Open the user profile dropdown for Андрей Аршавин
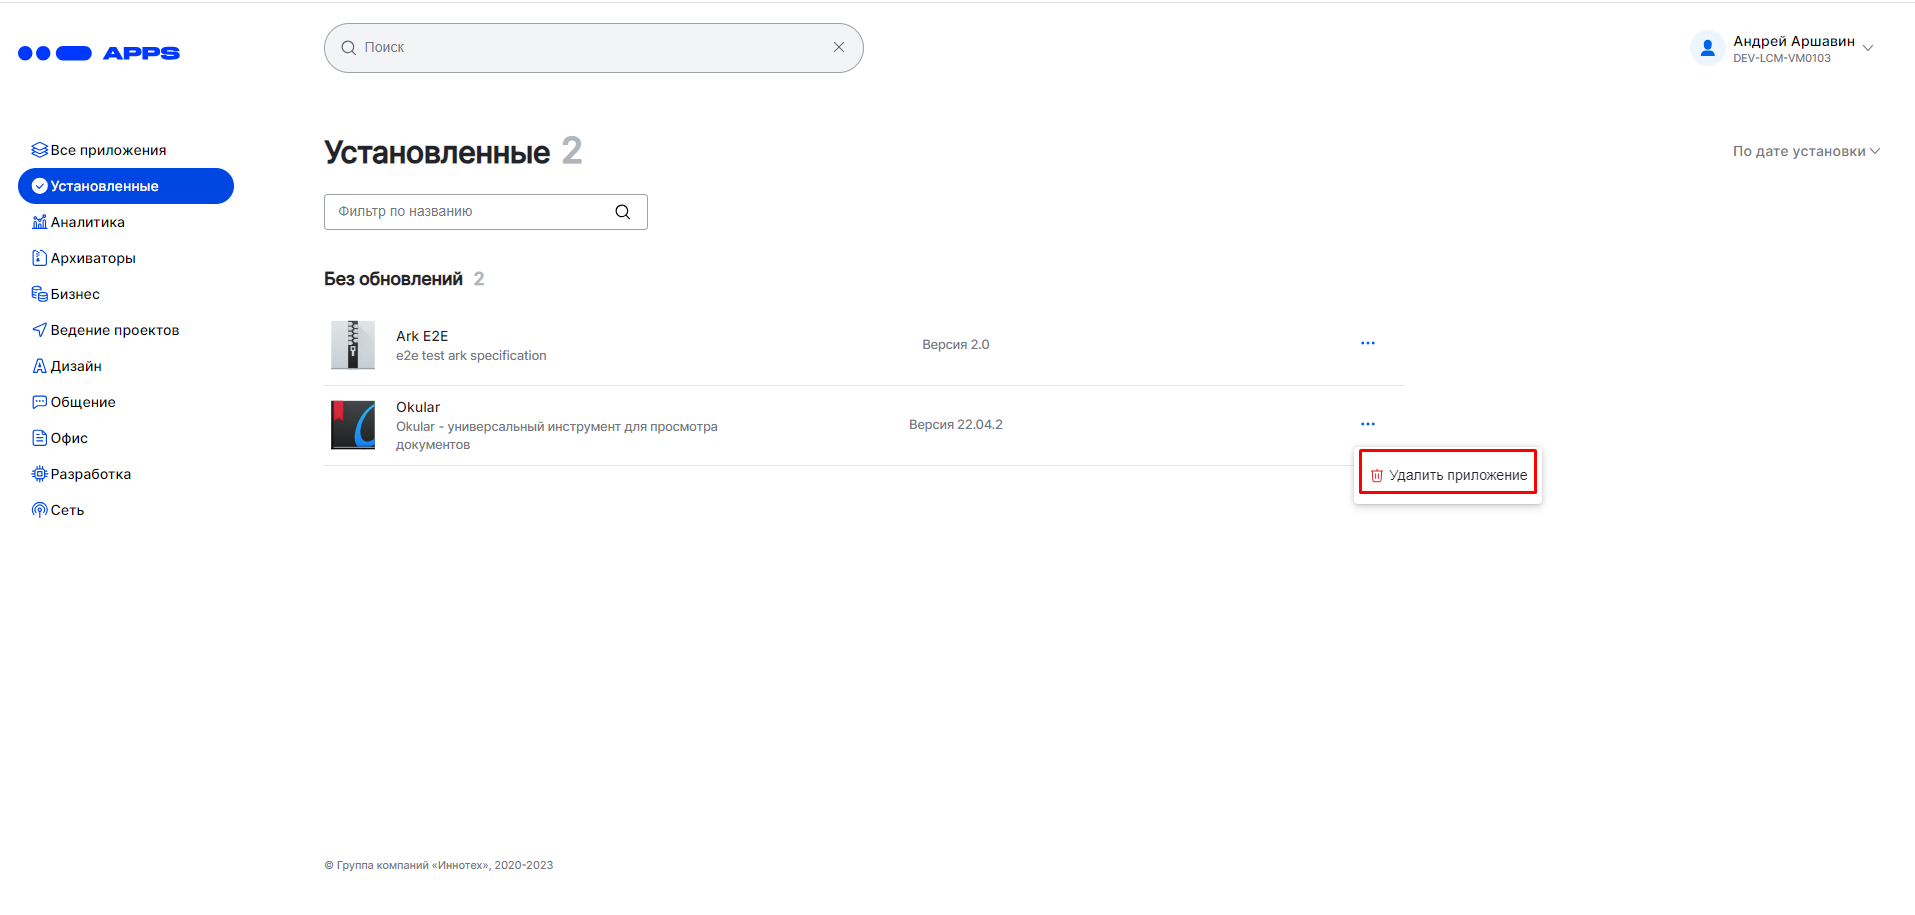1915x915 pixels. 1867,48
